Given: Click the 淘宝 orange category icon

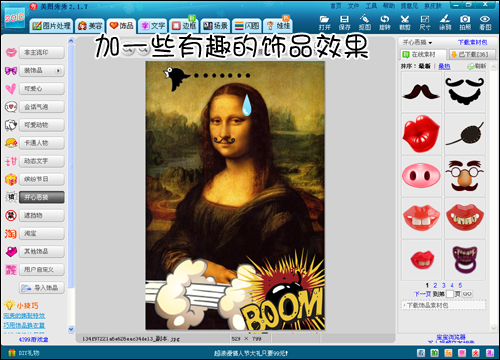Looking at the screenshot, I should tap(11, 234).
